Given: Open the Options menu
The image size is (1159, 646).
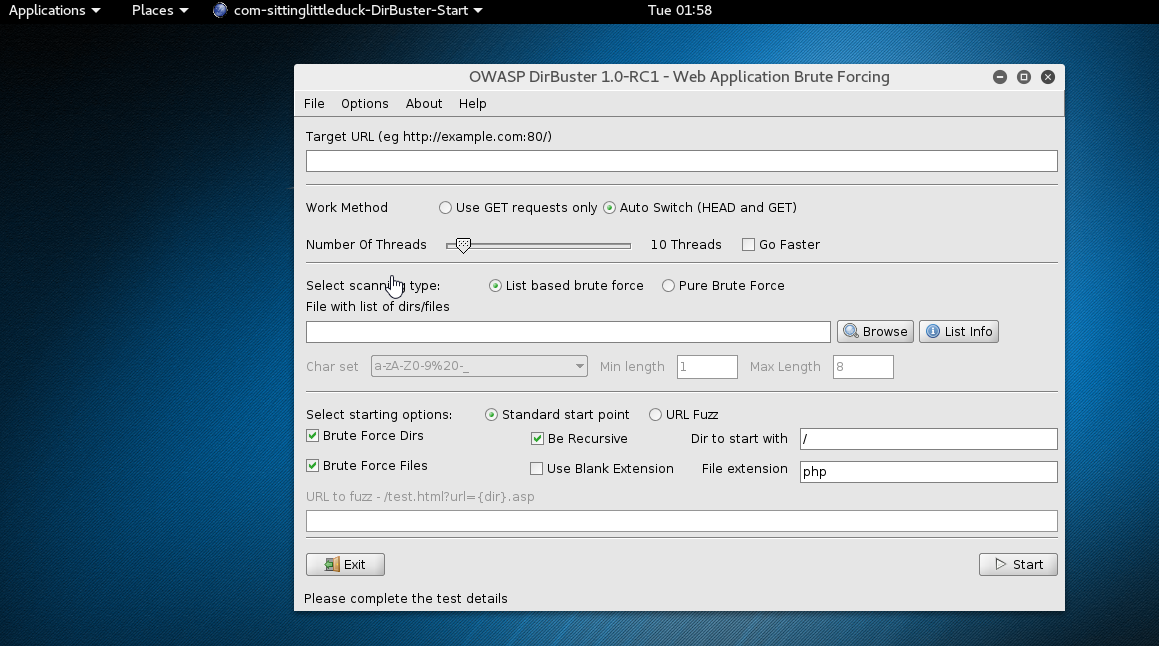Looking at the screenshot, I should click(x=364, y=103).
